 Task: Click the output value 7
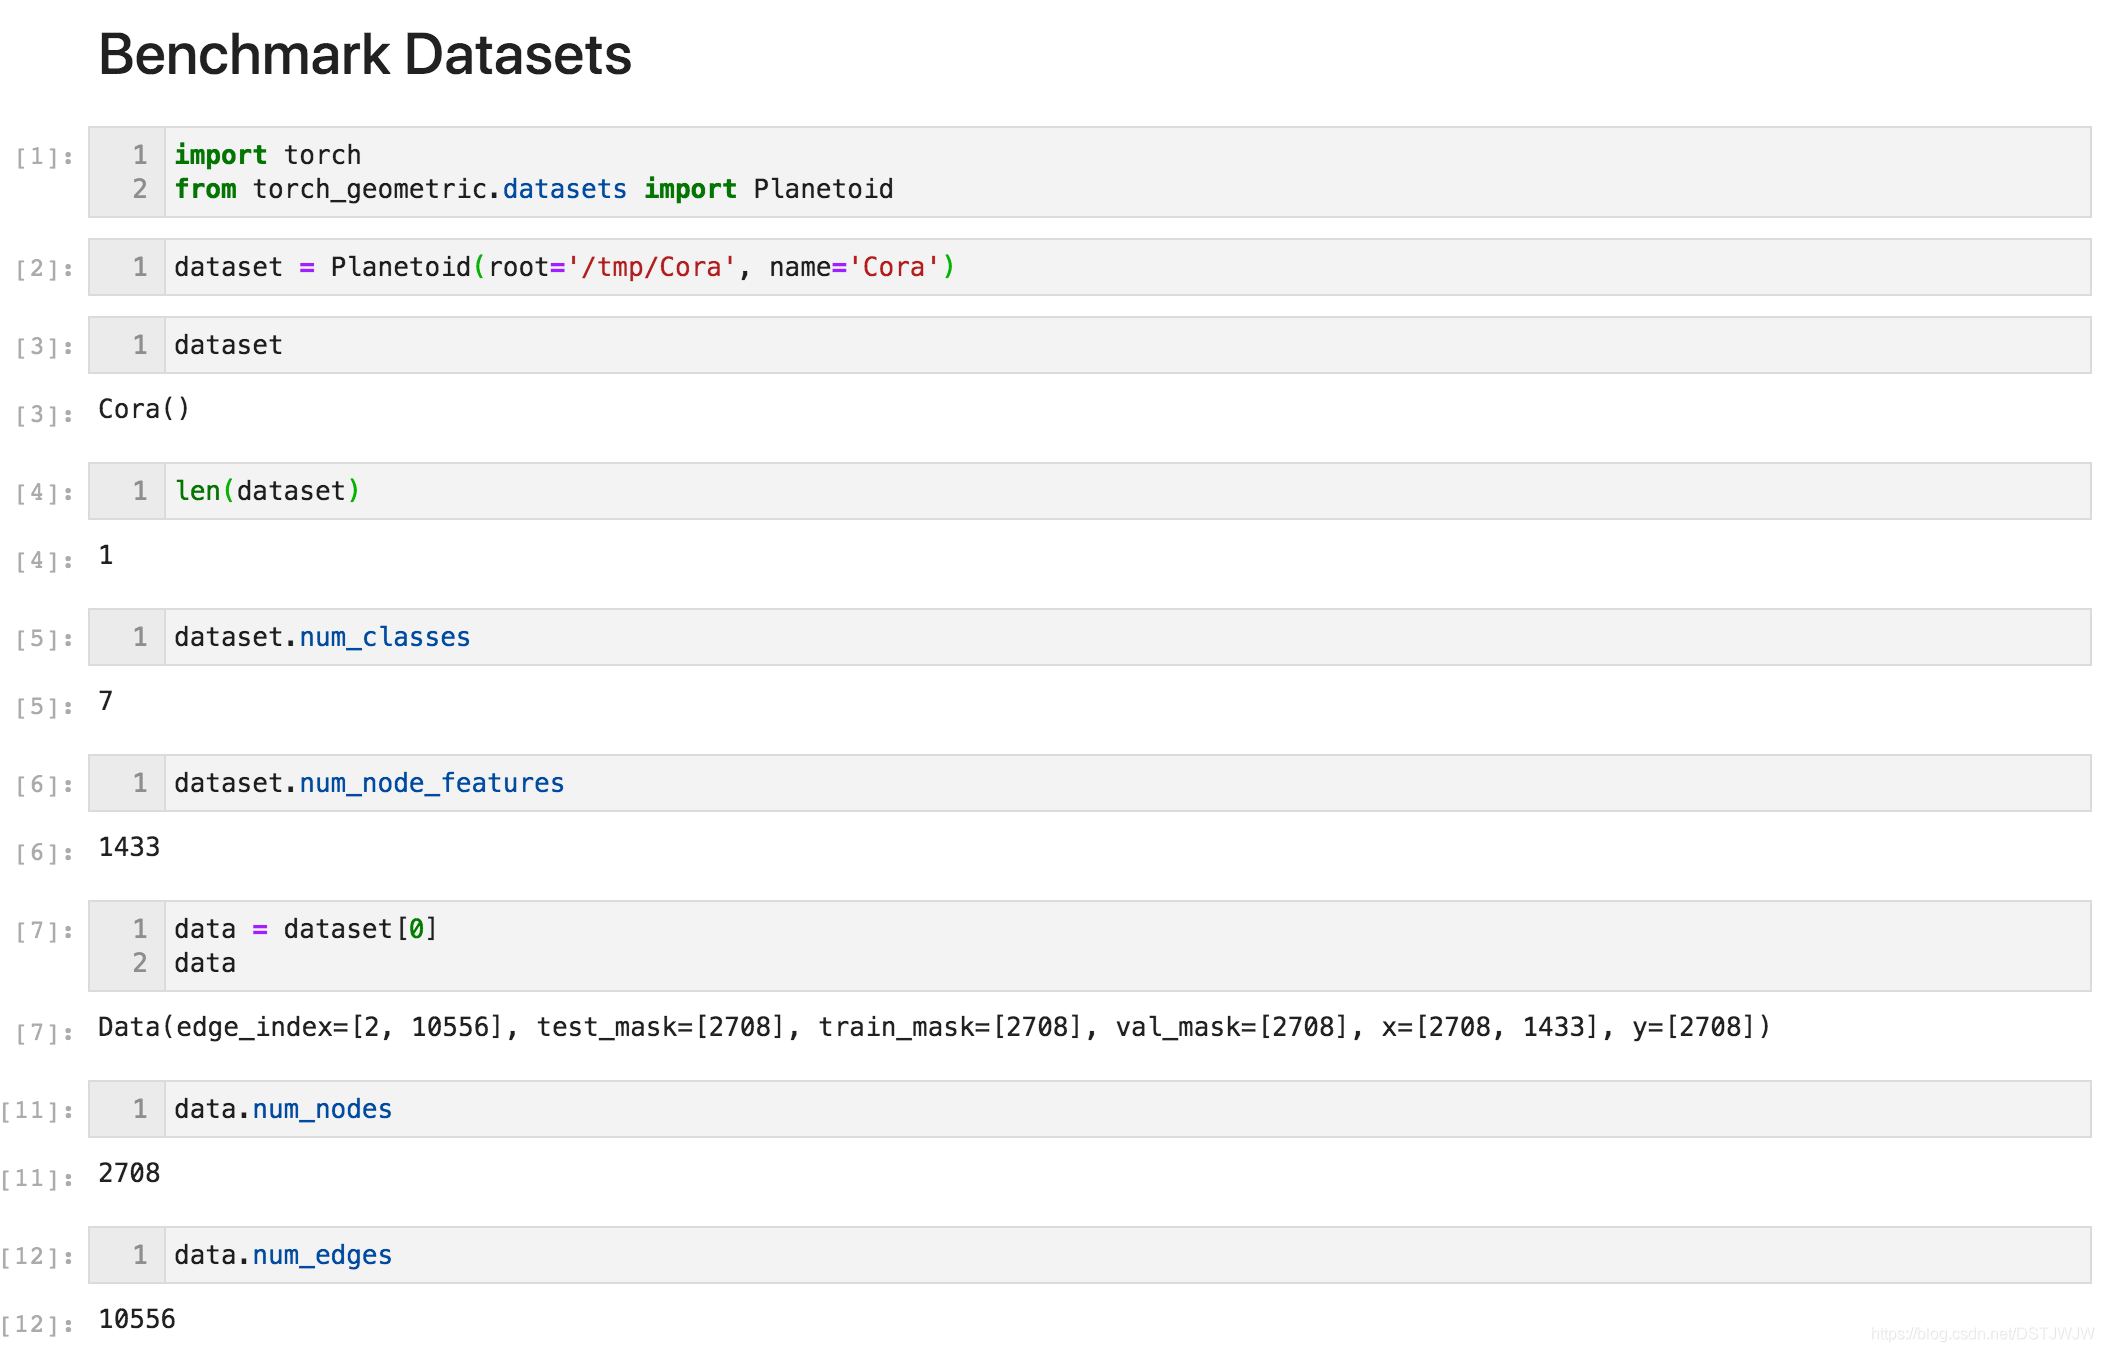tap(106, 701)
